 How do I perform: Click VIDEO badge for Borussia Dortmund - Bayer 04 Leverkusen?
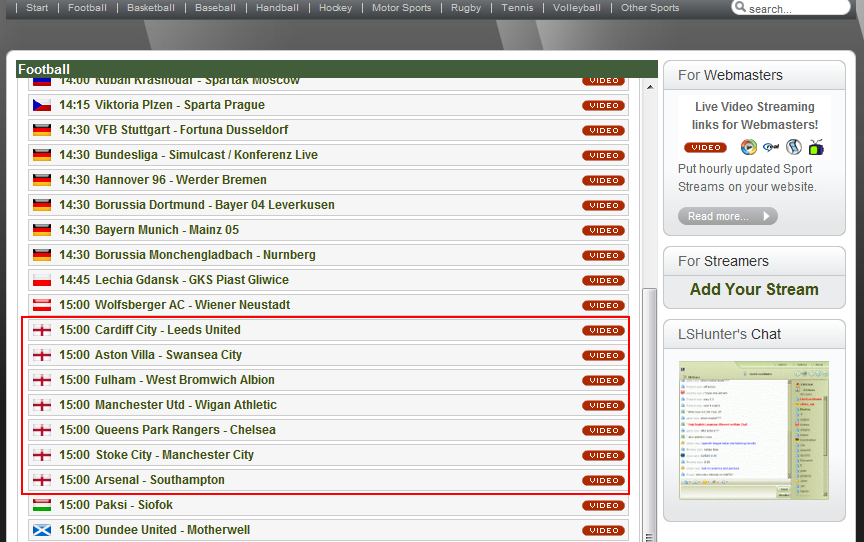pyautogui.click(x=603, y=205)
